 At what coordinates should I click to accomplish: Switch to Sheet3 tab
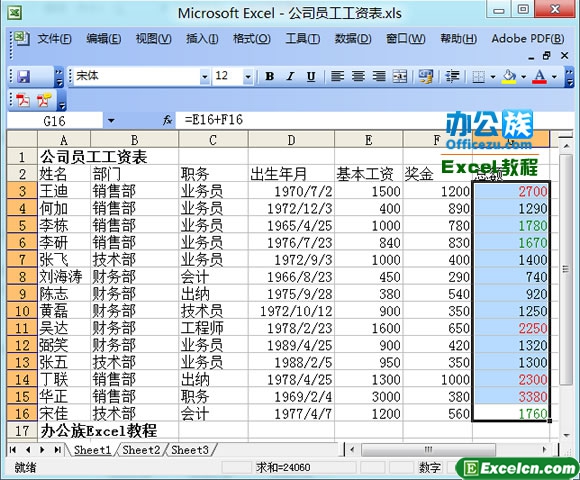[x=190, y=450]
